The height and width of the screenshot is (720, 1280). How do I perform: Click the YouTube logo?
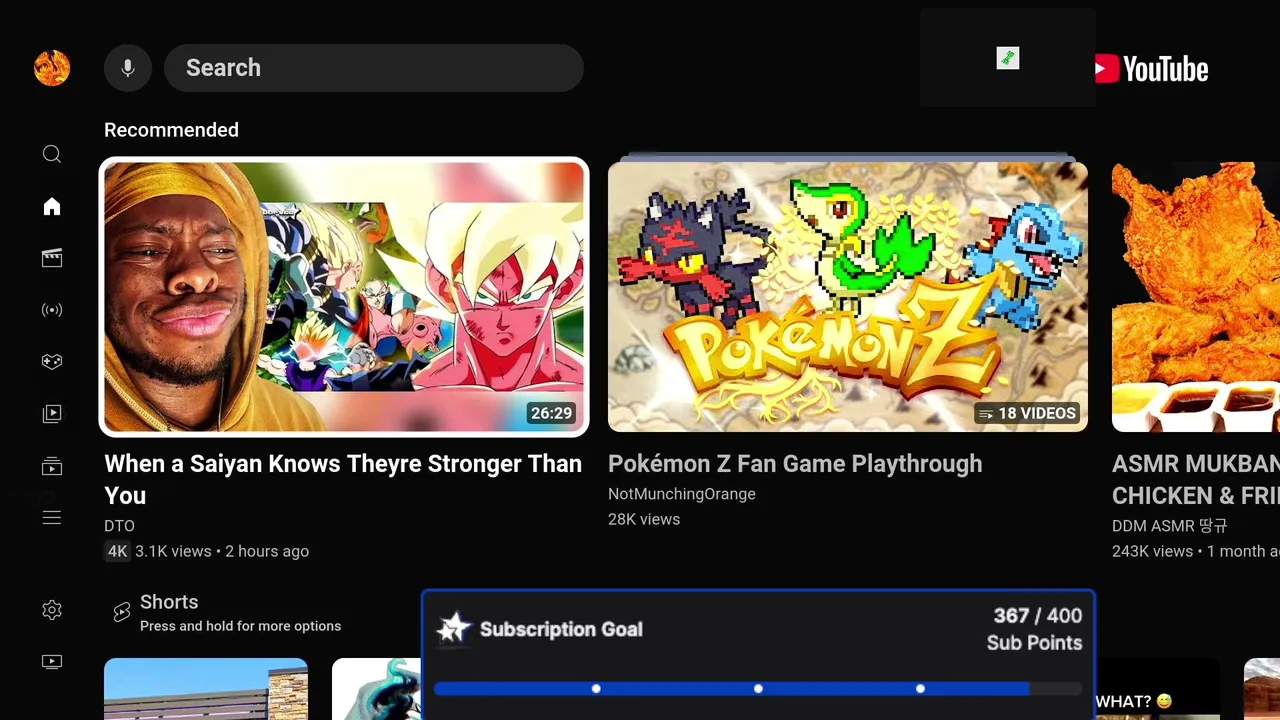click(x=1151, y=68)
